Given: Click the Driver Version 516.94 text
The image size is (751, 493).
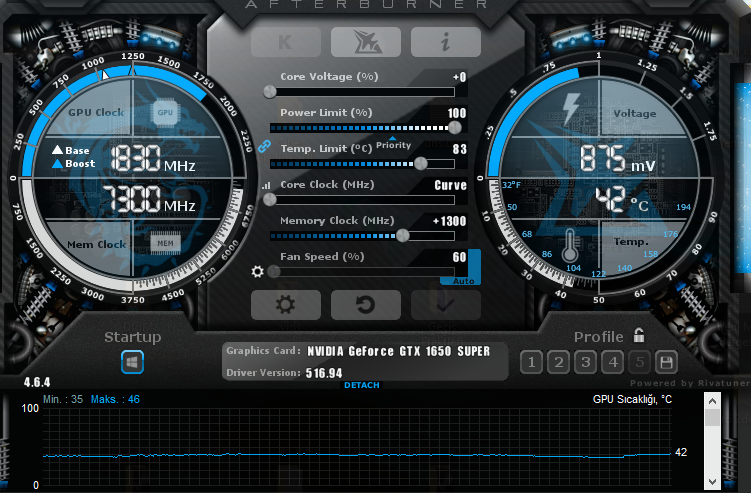Looking at the screenshot, I should [324, 373].
